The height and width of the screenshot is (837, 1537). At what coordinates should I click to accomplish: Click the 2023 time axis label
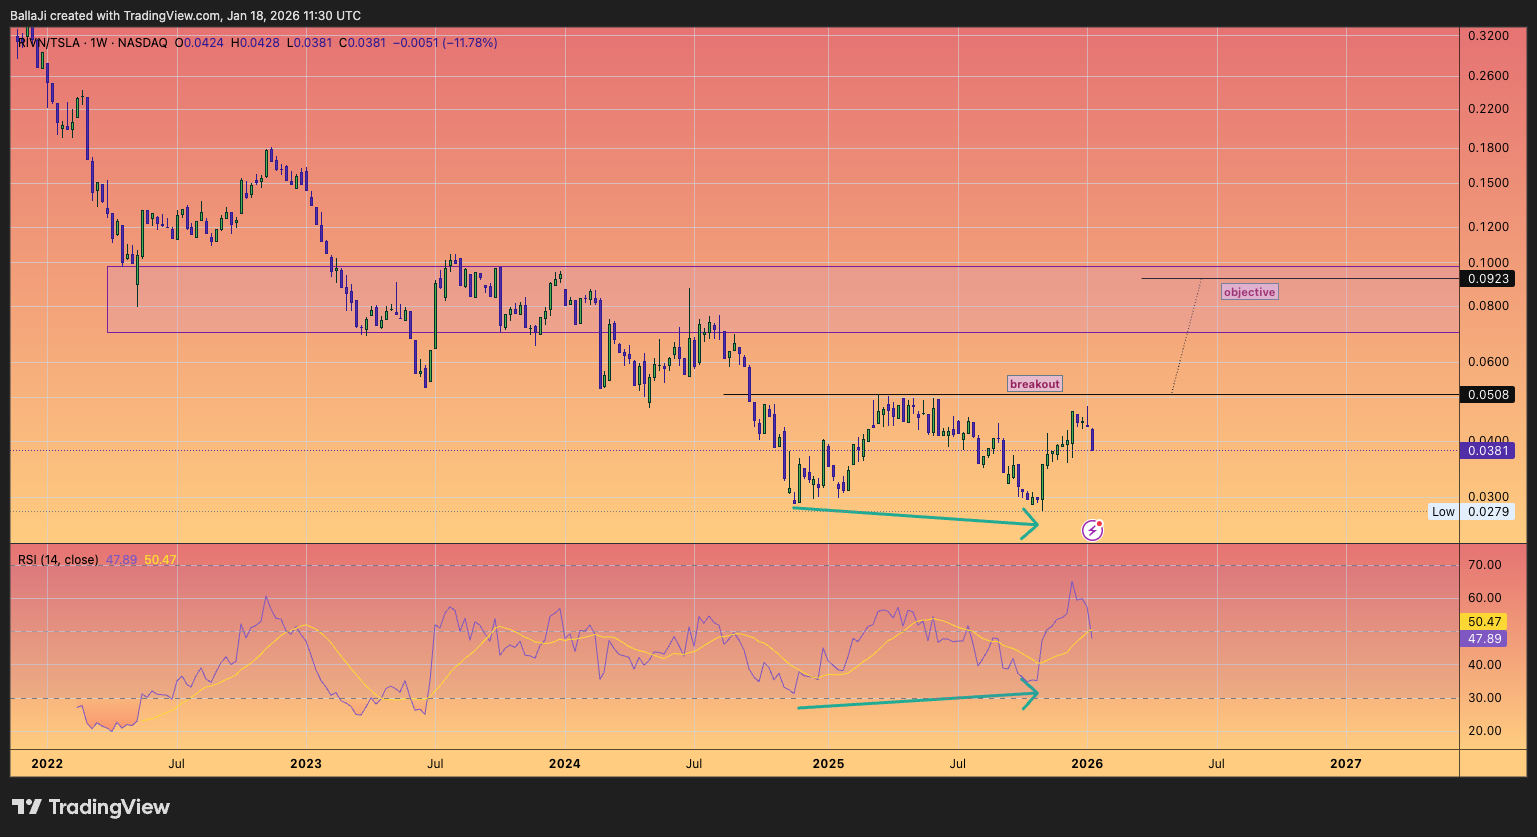tap(306, 764)
